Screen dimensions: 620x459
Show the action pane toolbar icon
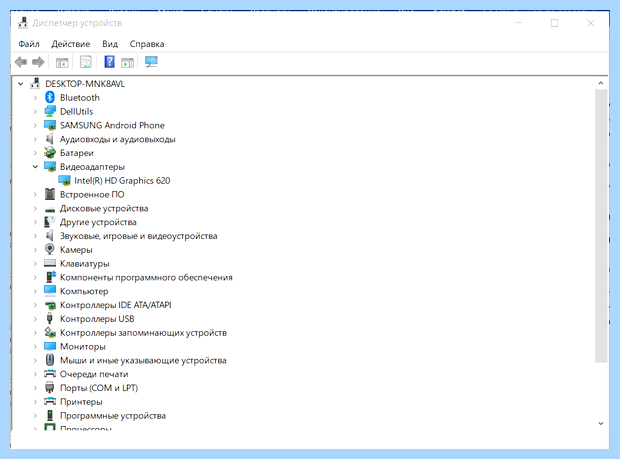point(127,62)
